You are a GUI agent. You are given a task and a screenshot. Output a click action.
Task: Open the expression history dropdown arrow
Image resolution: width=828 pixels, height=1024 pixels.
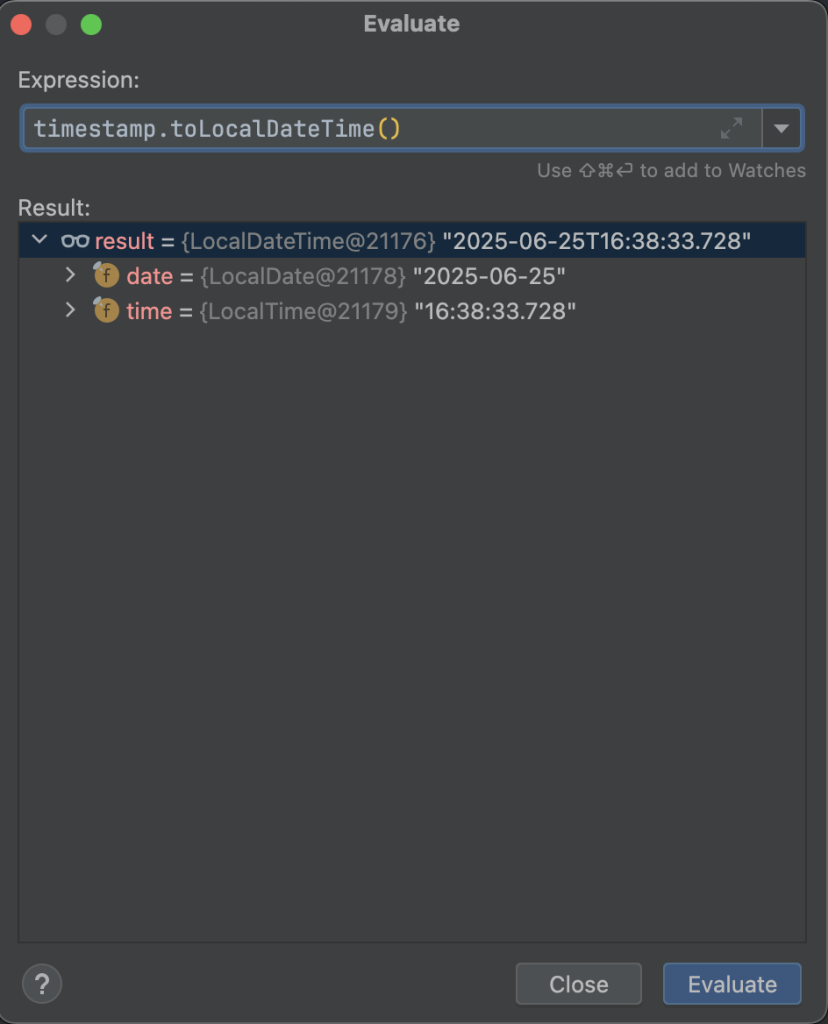click(782, 128)
